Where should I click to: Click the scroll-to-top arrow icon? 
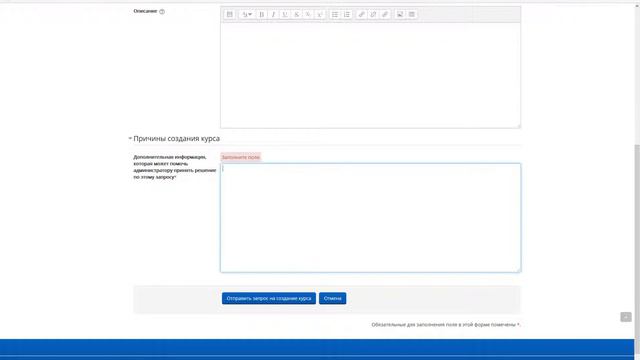626,317
